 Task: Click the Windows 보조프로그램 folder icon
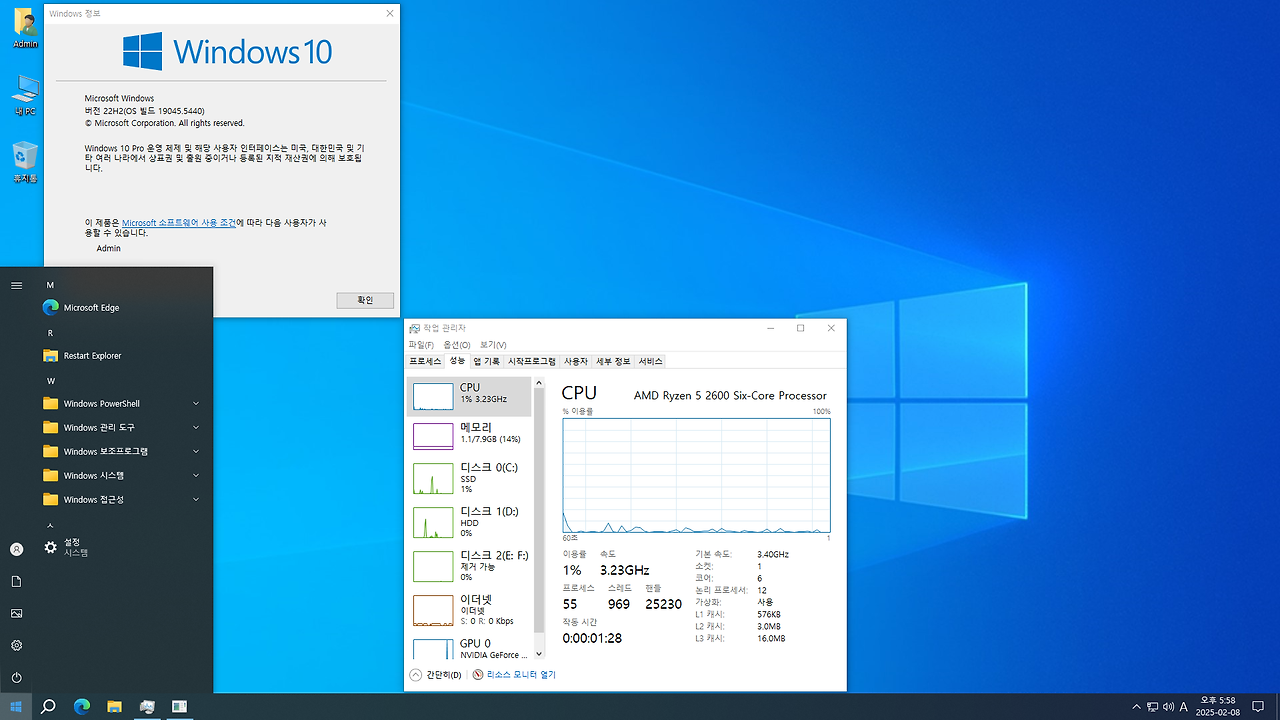click(51, 452)
